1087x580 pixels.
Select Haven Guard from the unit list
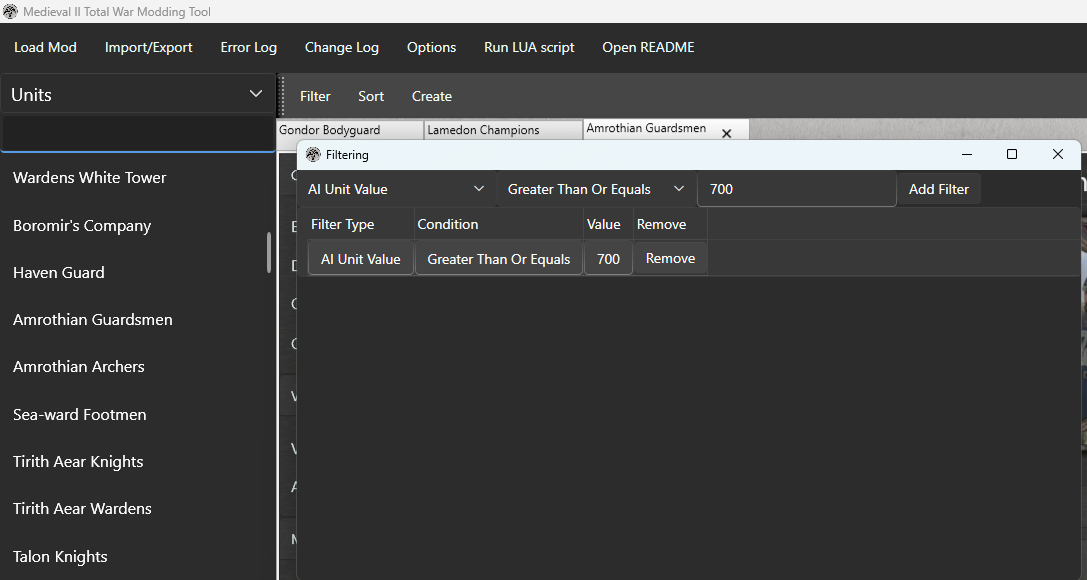coord(57,272)
